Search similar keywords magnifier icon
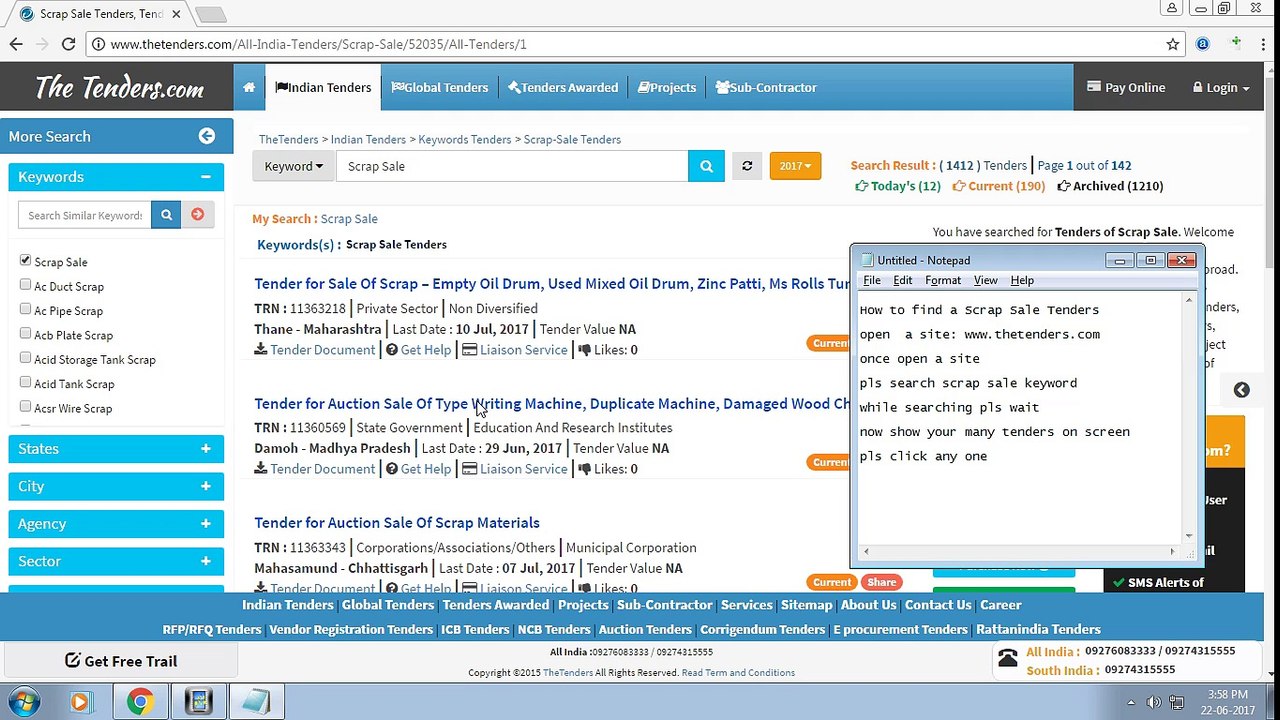Screen dimensions: 1280x720 (166, 214)
